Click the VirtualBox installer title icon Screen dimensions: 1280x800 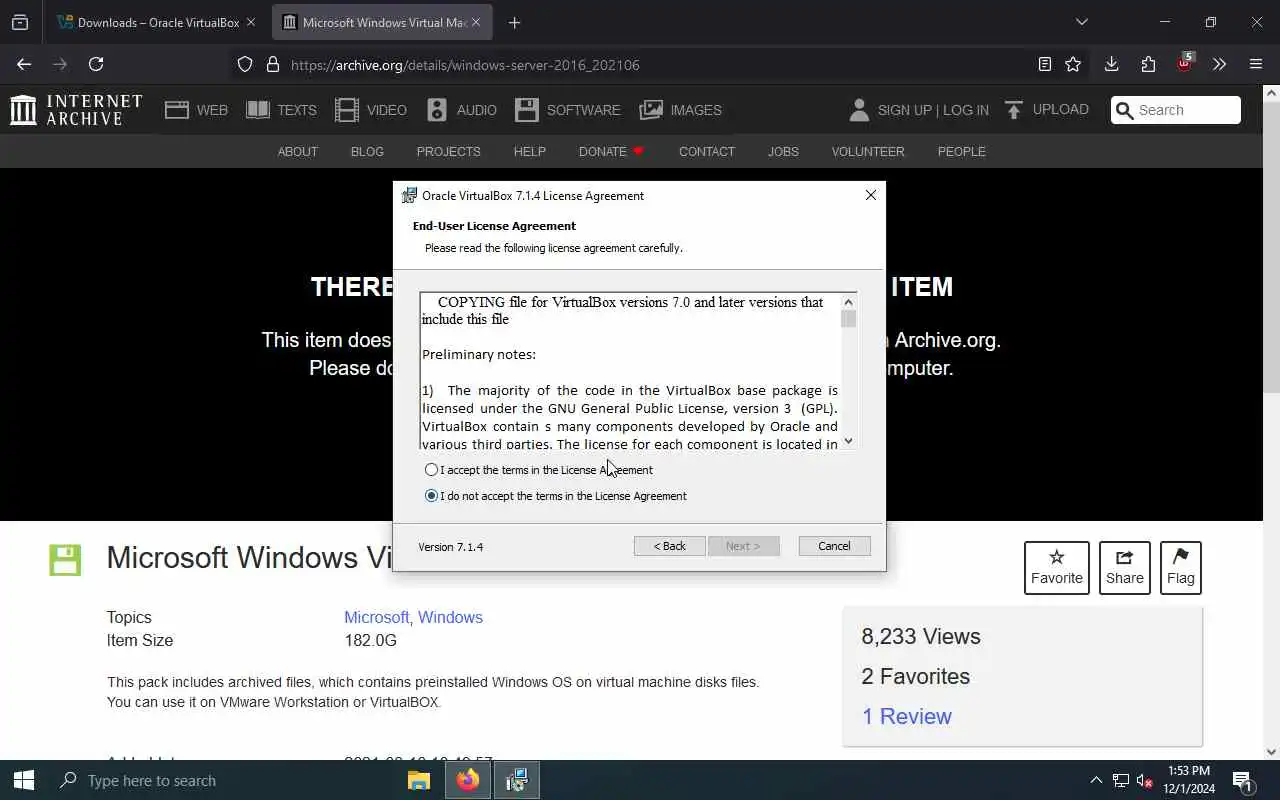(x=409, y=195)
